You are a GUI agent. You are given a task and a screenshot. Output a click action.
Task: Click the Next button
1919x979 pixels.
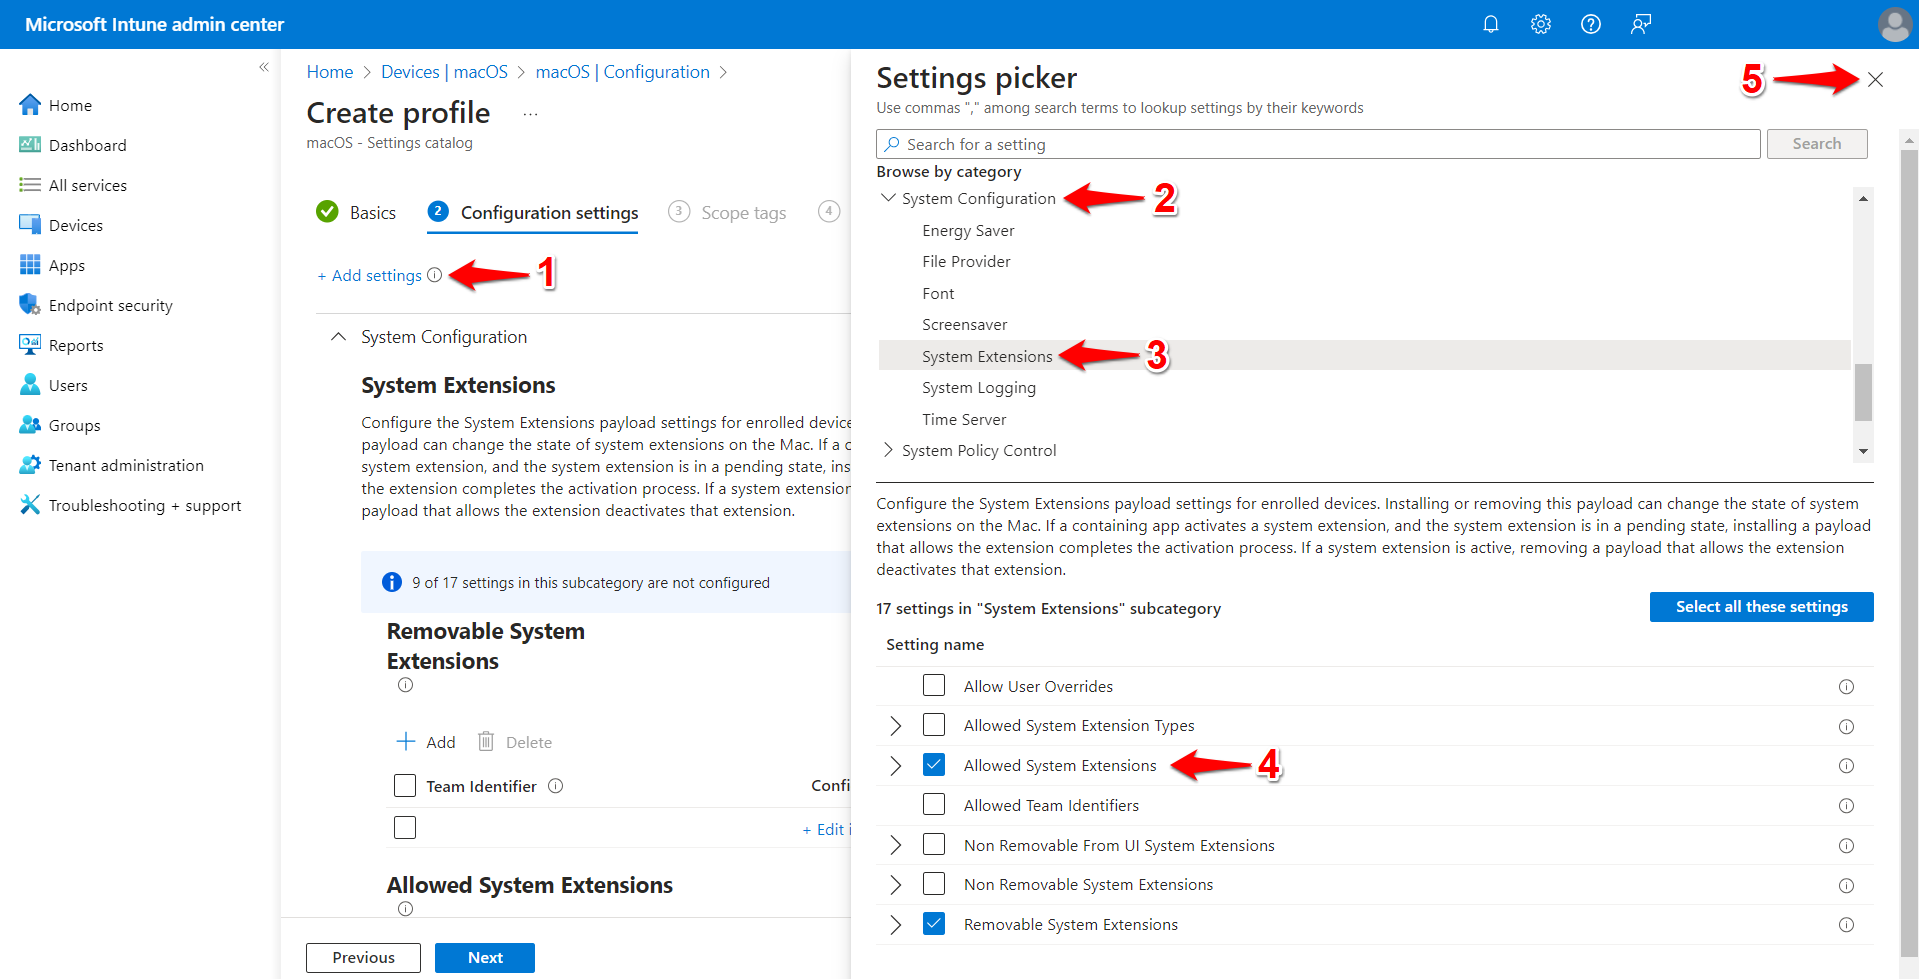tap(485, 957)
